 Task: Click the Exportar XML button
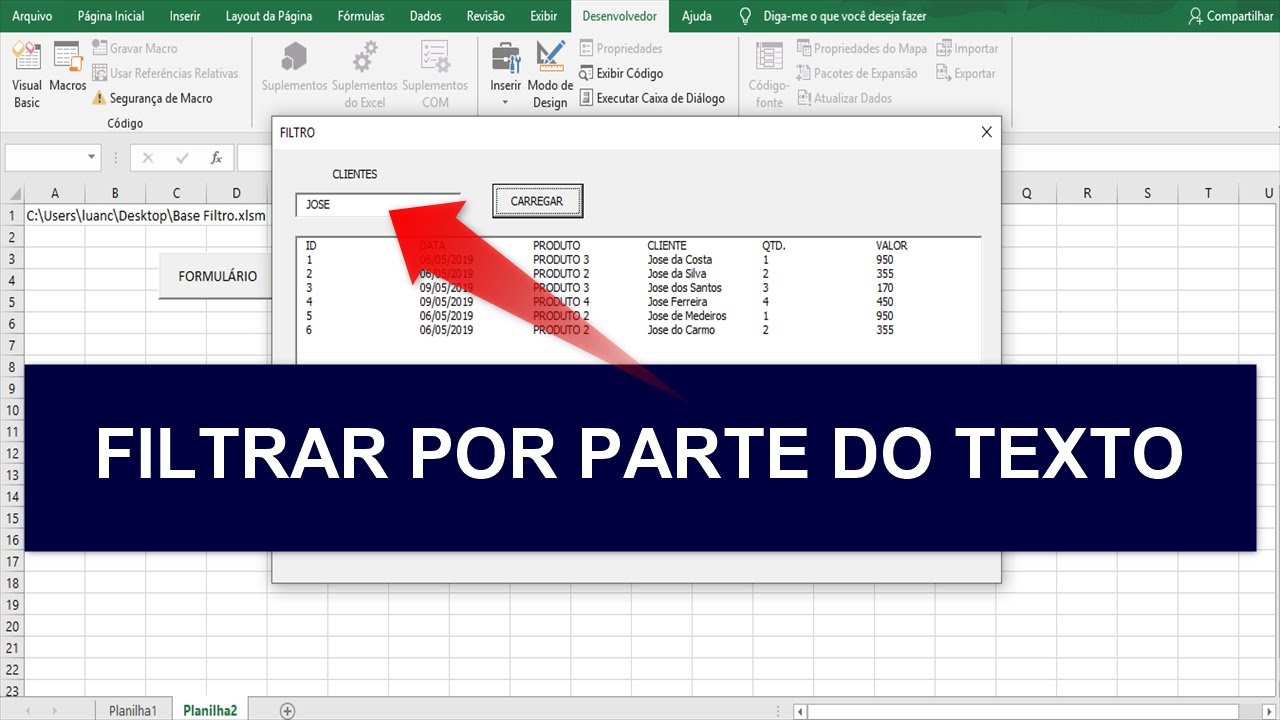[966, 73]
